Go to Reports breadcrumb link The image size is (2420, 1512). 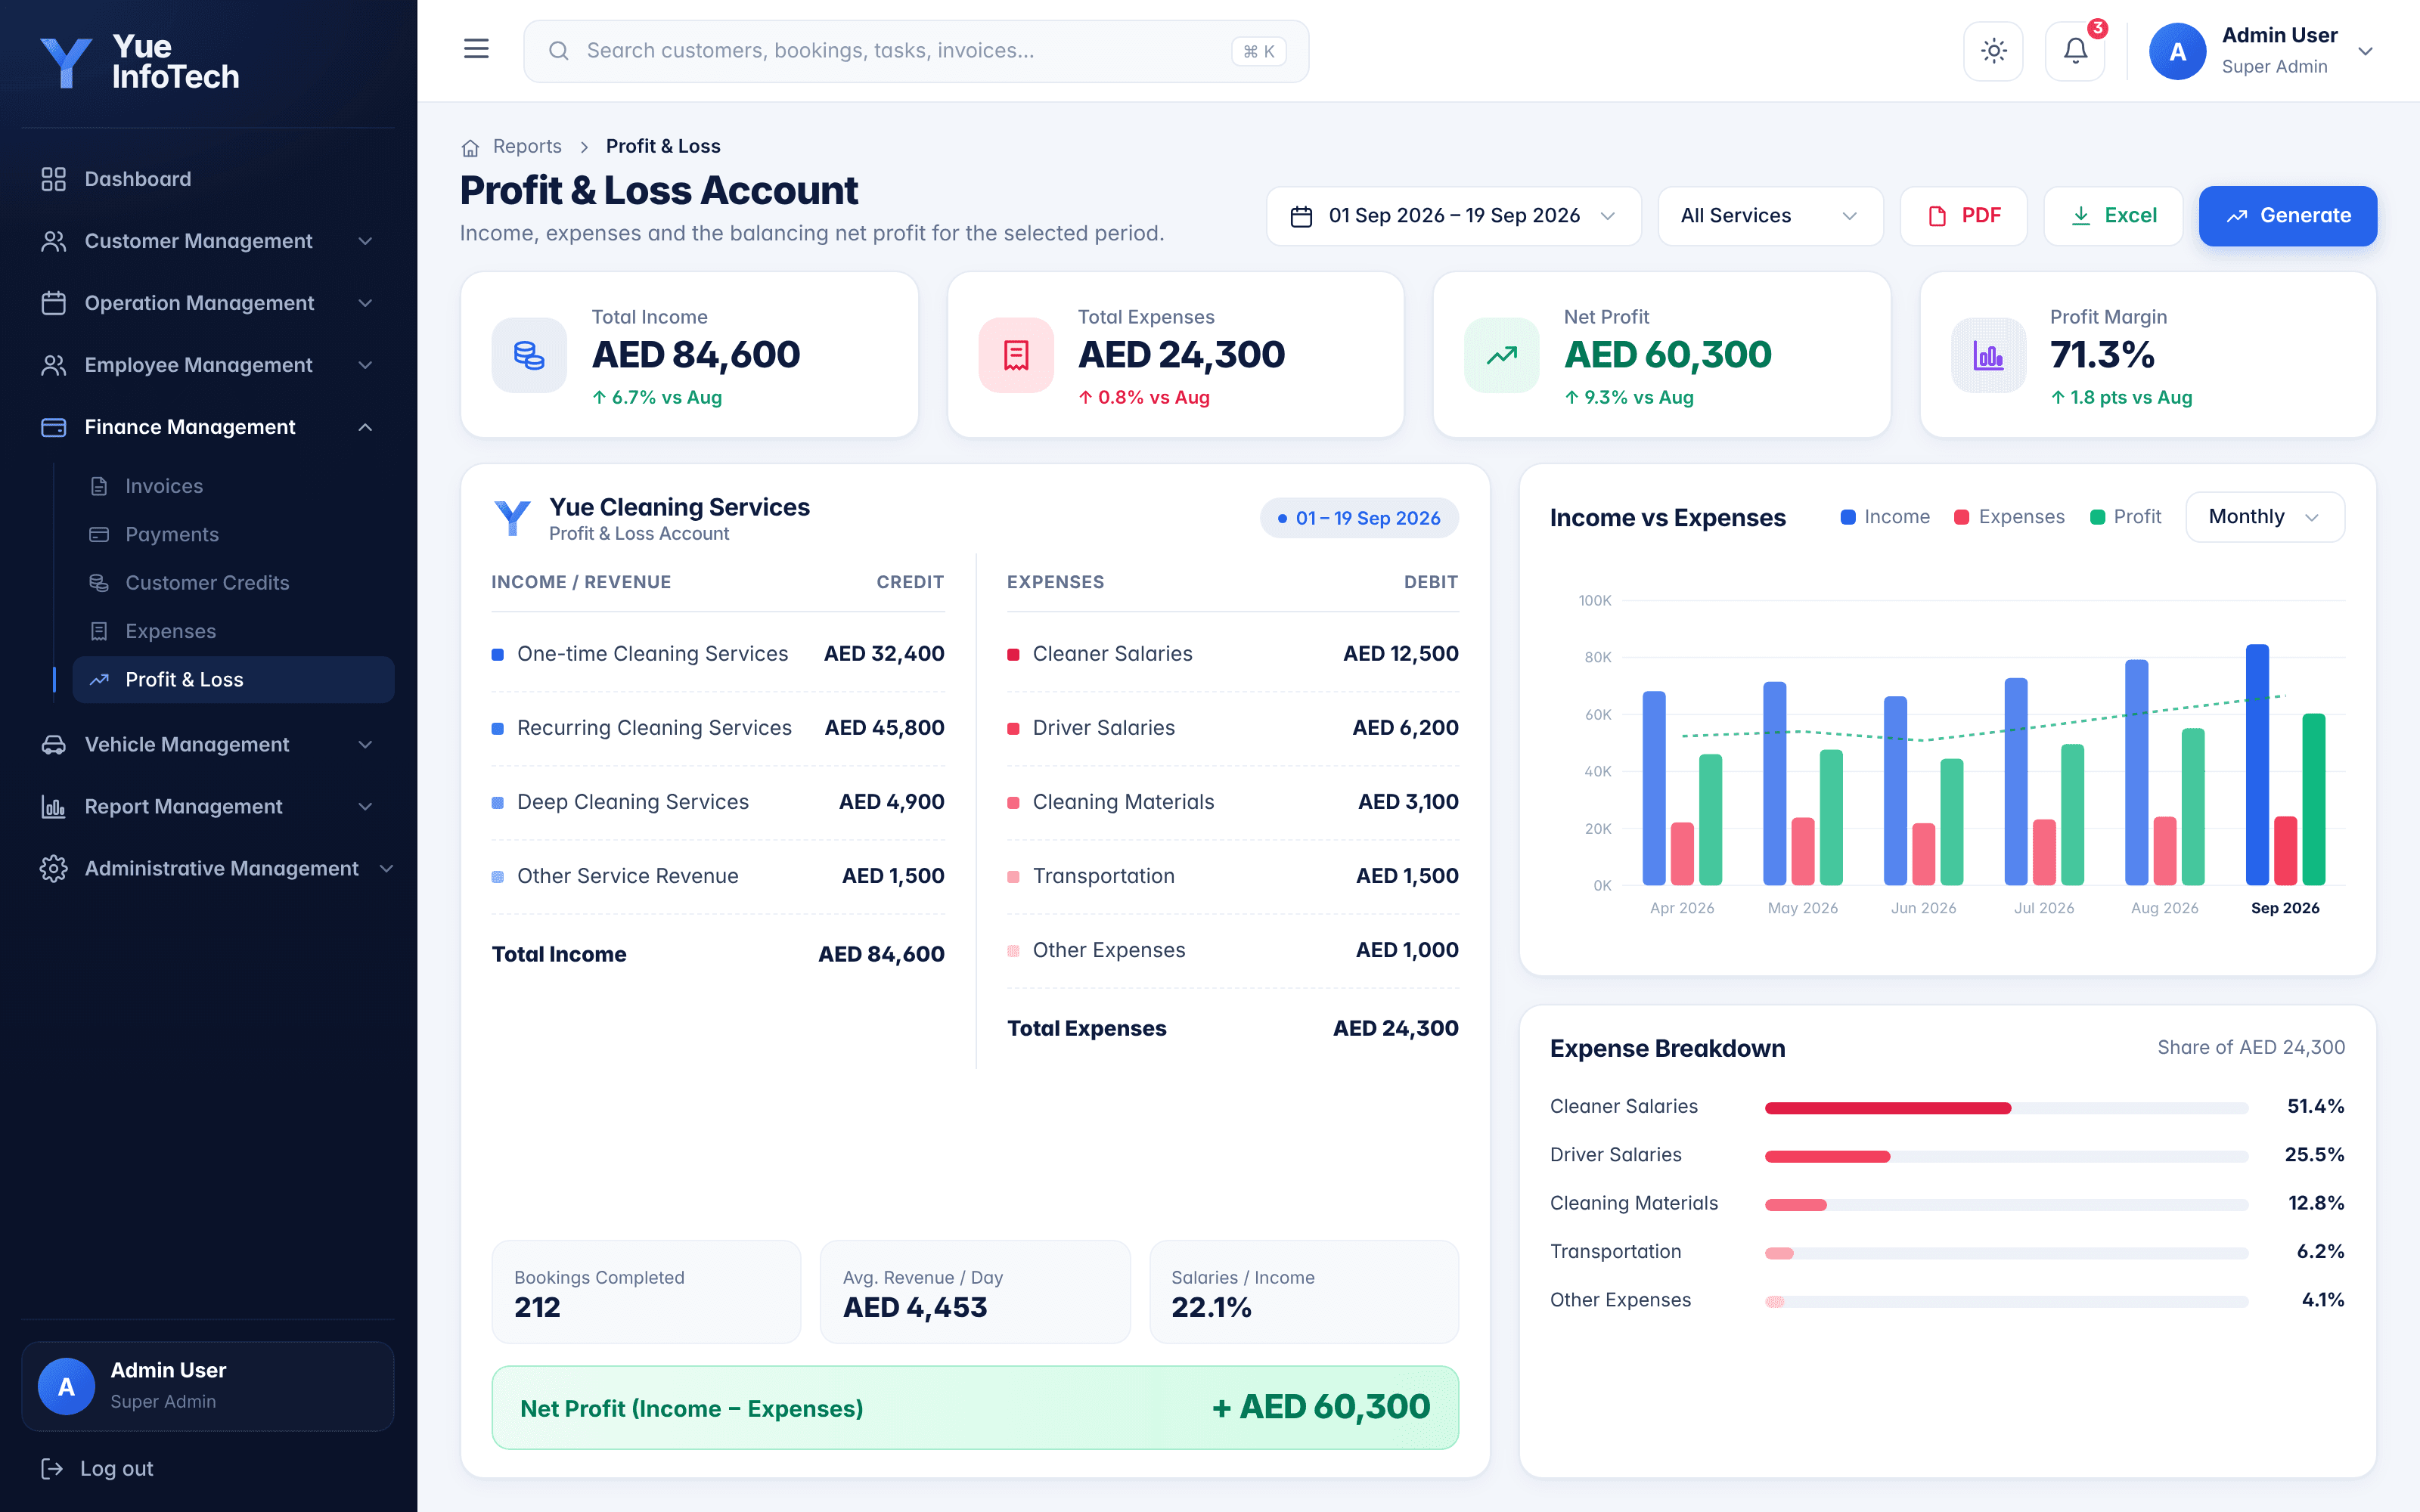point(527,147)
